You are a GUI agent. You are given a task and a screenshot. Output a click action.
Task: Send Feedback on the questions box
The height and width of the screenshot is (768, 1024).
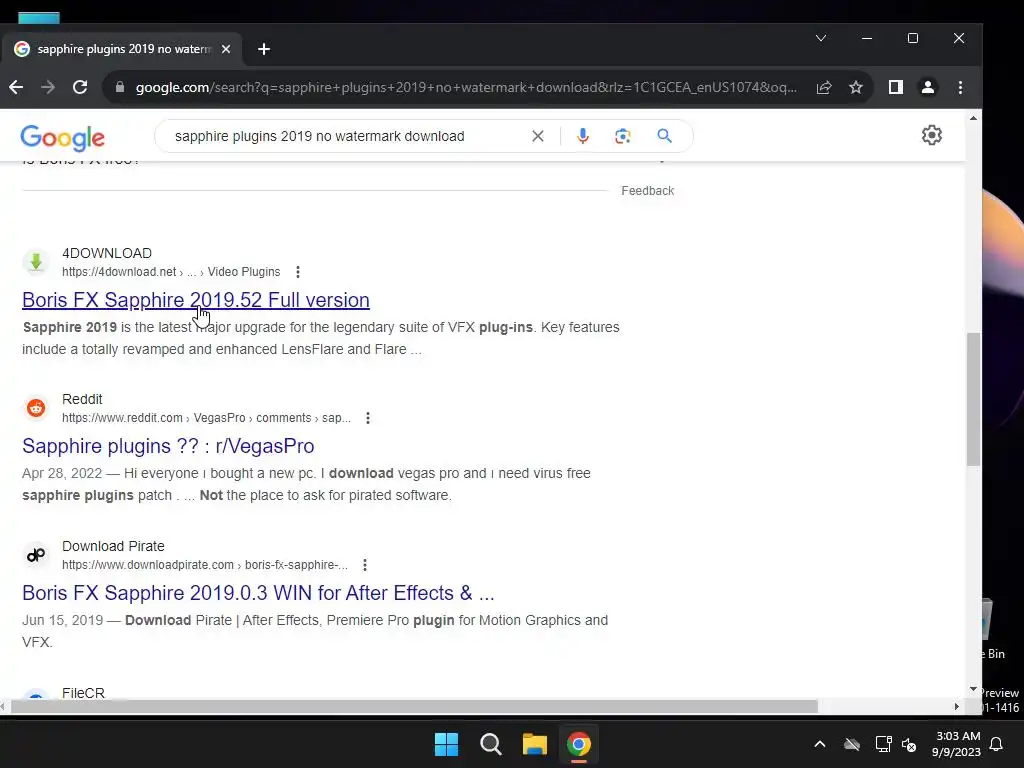pyautogui.click(x=647, y=191)
